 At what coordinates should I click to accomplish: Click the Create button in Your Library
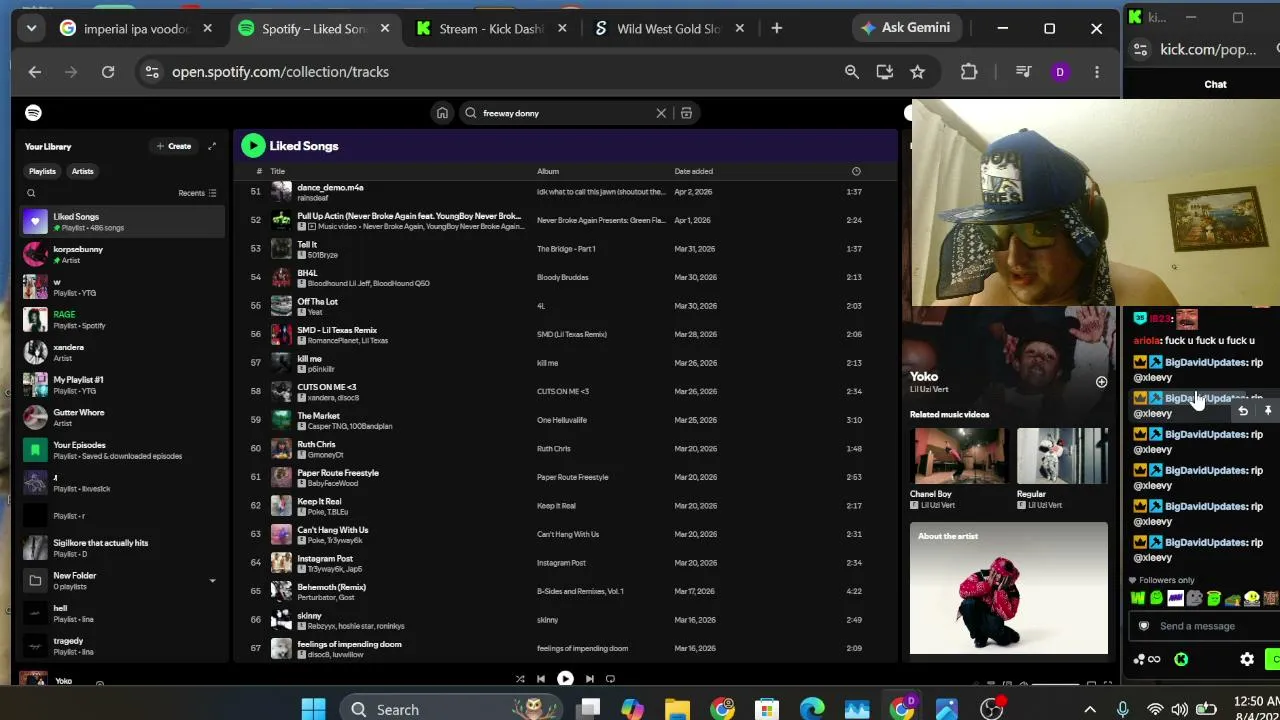point(174,146)
